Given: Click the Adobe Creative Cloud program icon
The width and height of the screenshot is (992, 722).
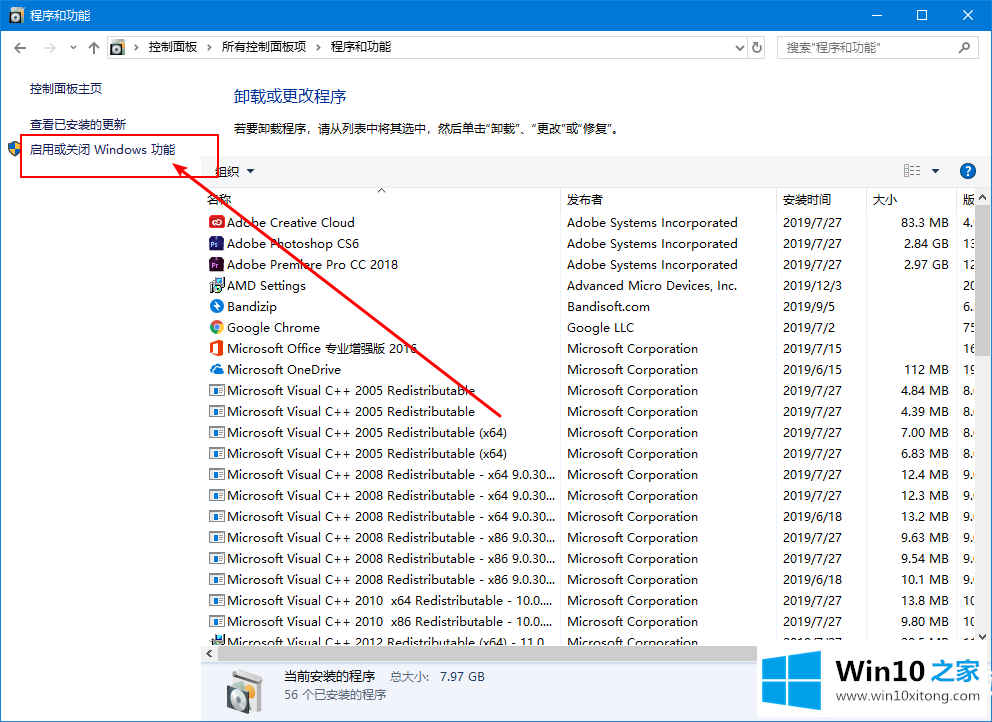Looking at the screenshot, I should click(216, 222).
